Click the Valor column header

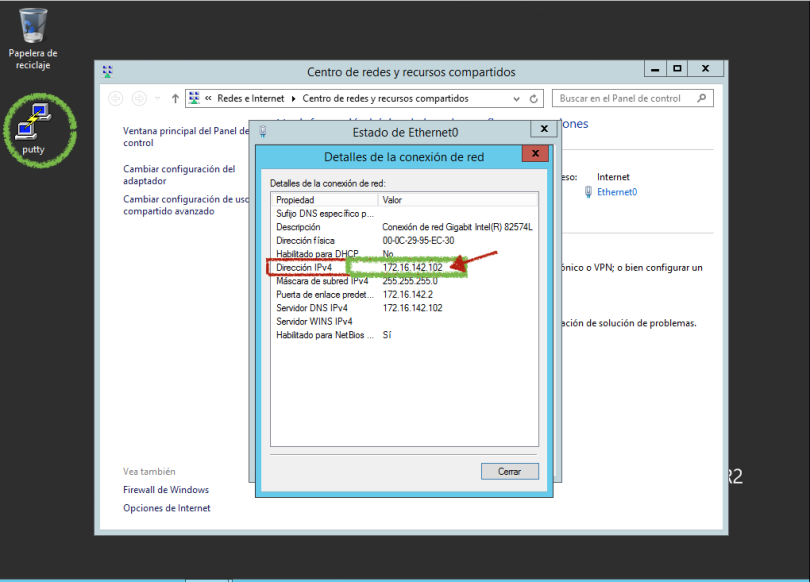click(457, 200)
